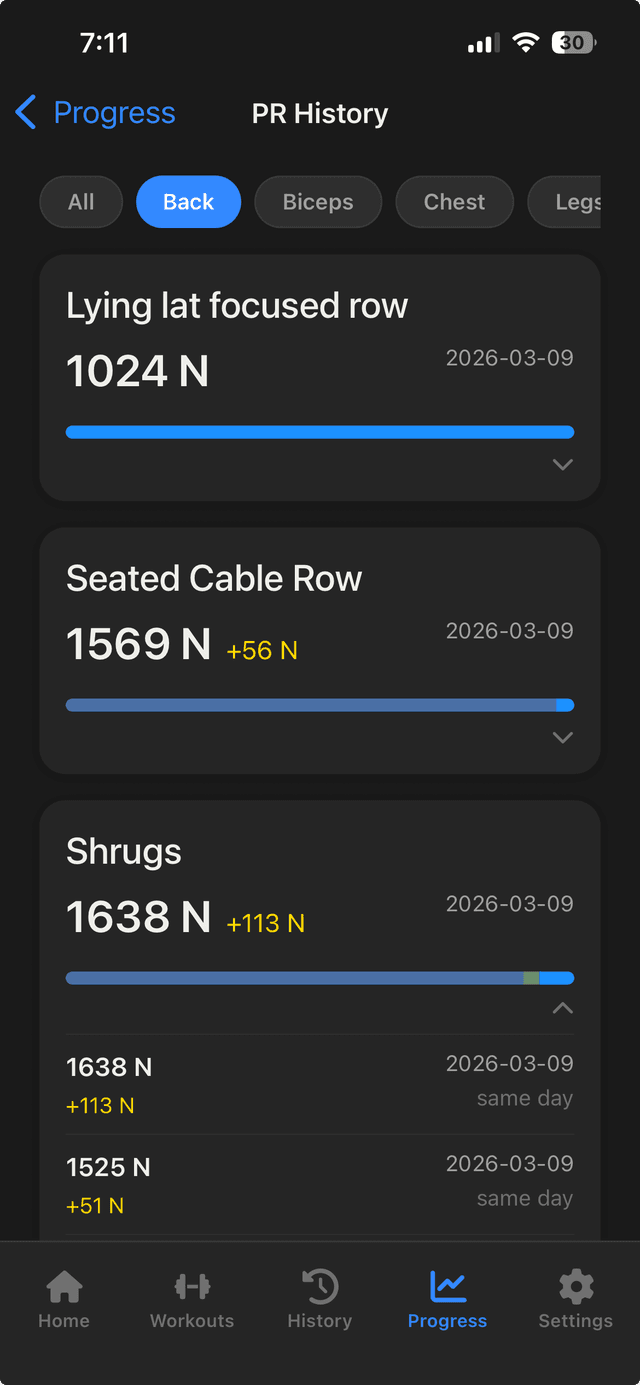Tap the Home house icon

pyautogui.click(x=64, y=1286)
